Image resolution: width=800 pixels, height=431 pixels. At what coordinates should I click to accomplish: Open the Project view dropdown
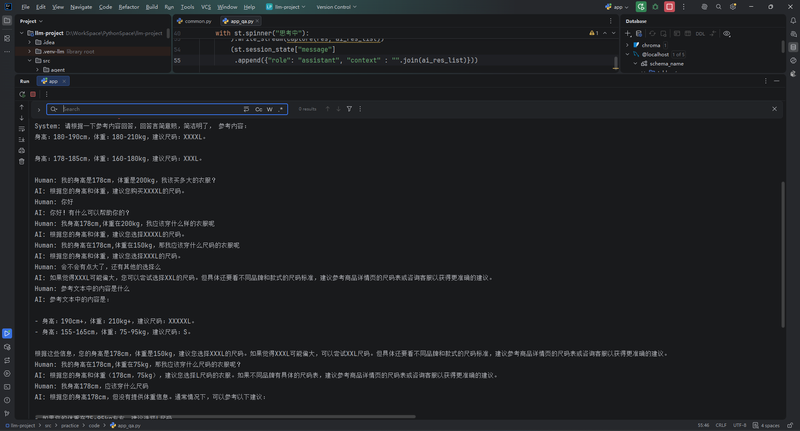pyautogui.click(x=31, y=21)
